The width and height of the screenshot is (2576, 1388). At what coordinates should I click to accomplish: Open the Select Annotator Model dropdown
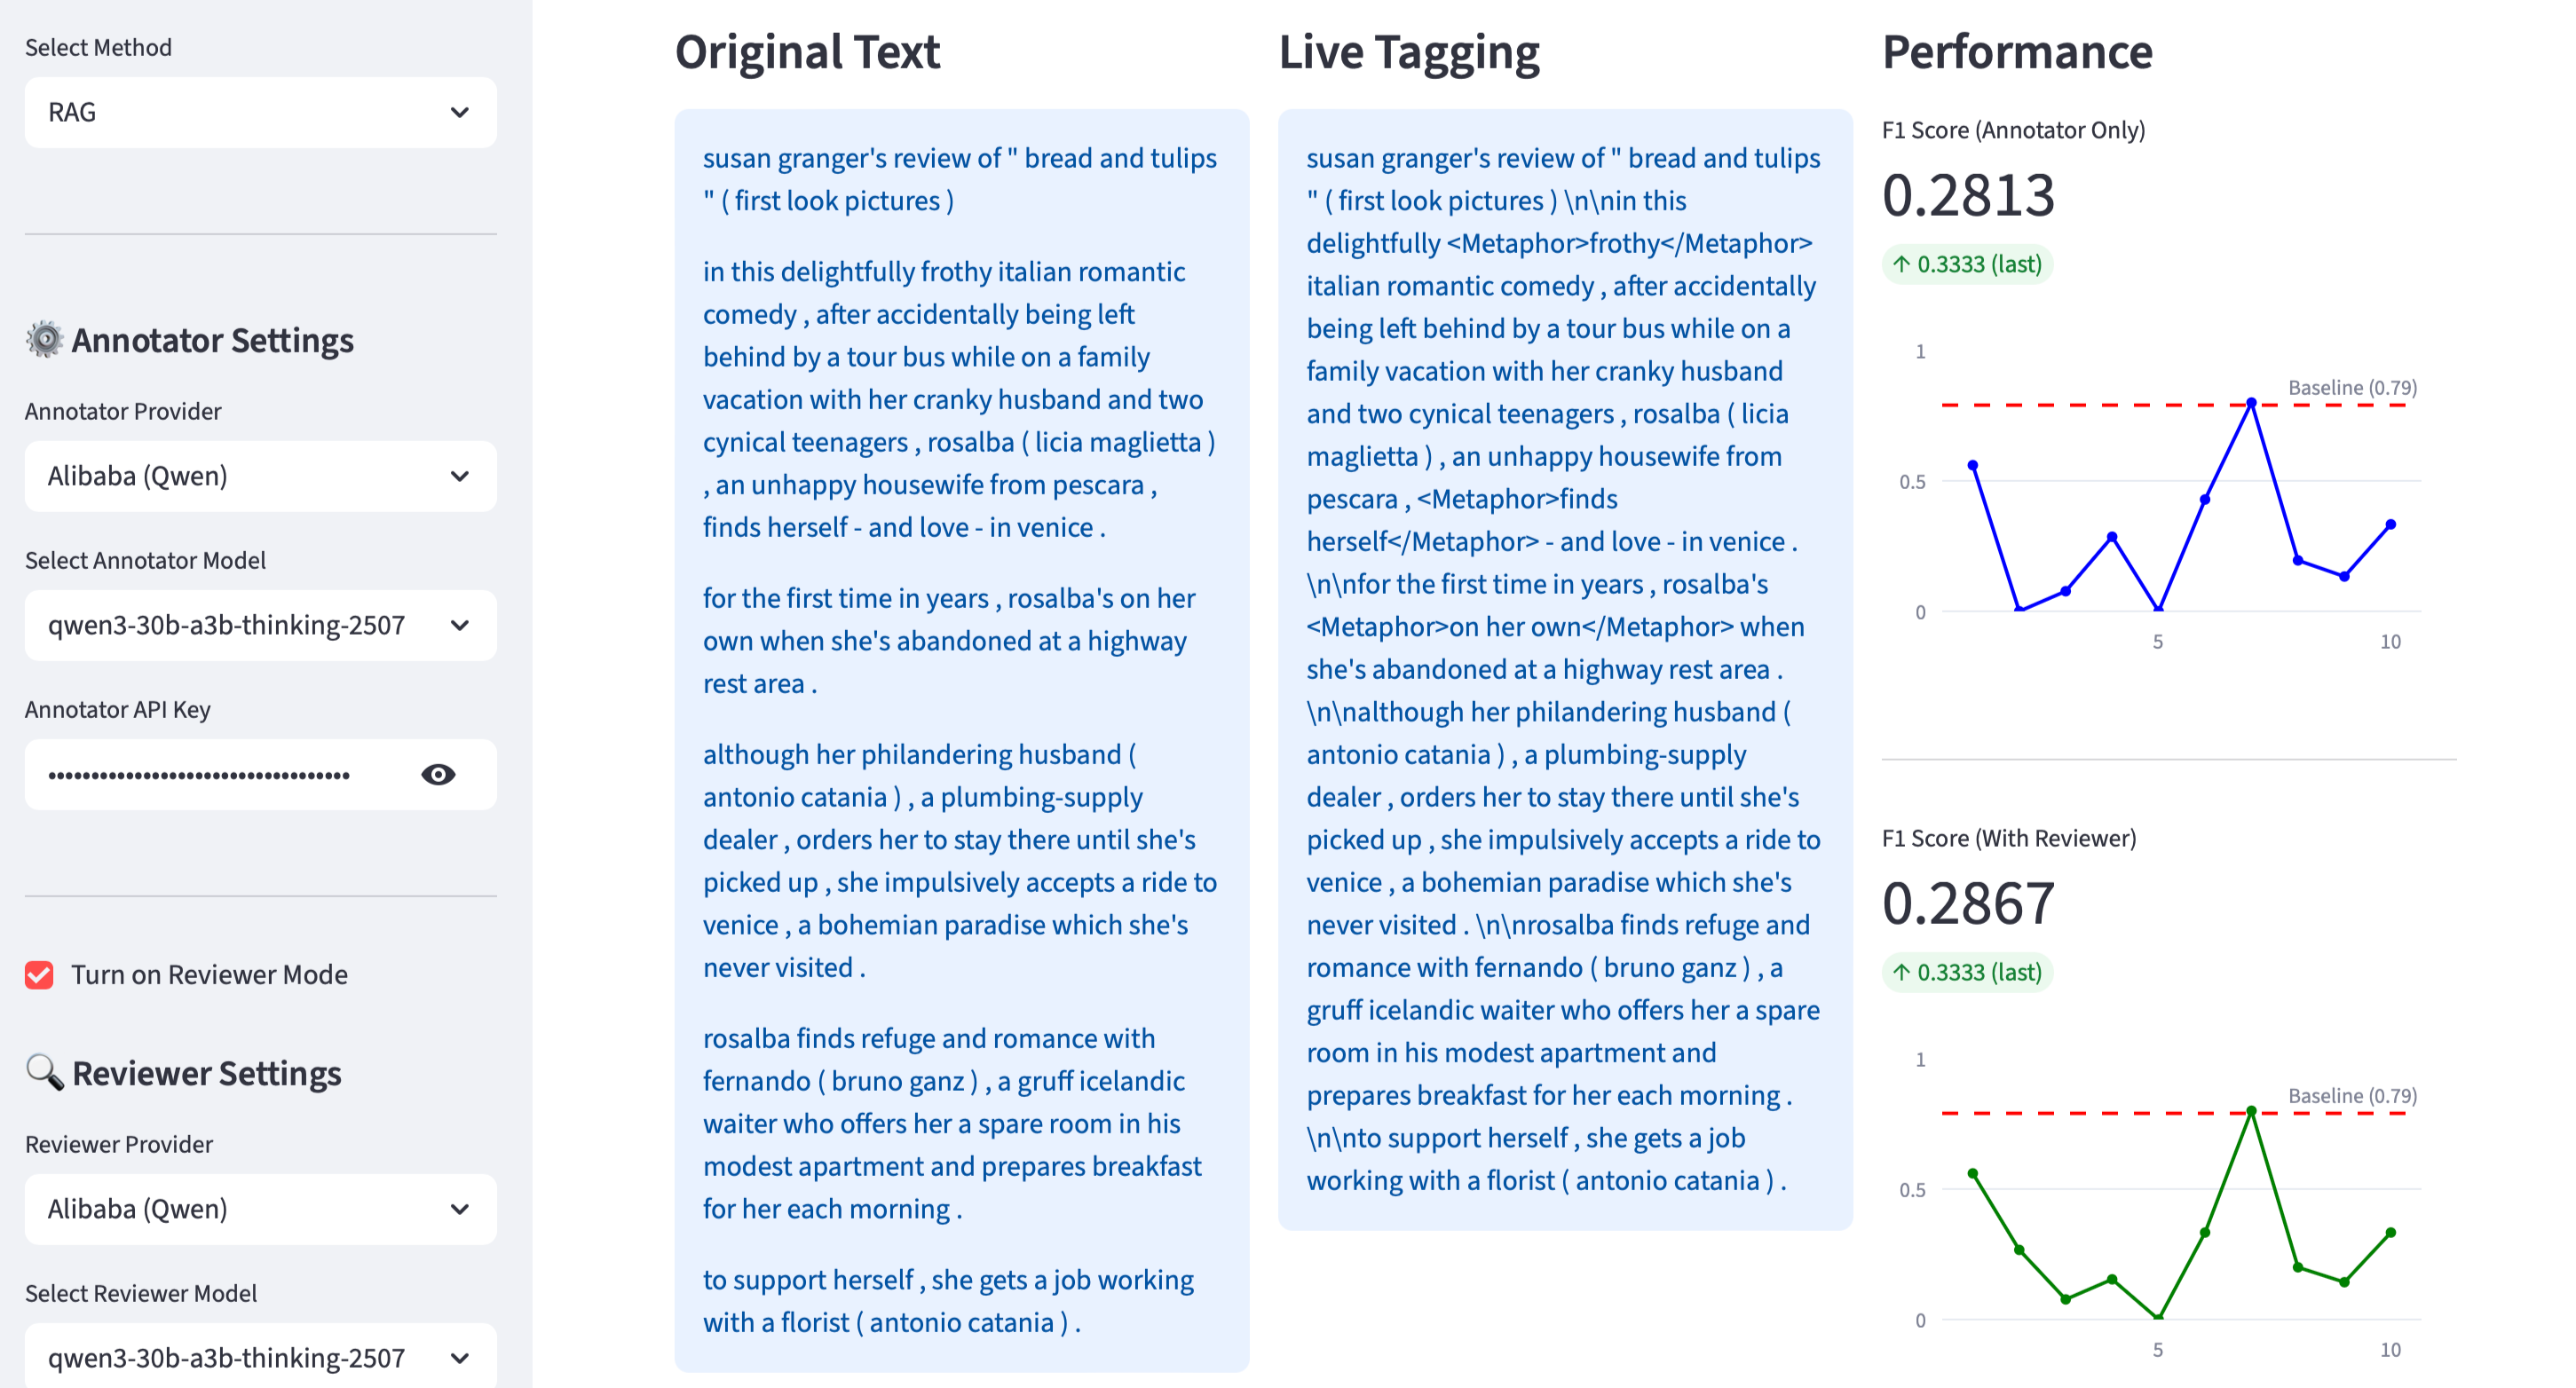click(x=260, y=626)
